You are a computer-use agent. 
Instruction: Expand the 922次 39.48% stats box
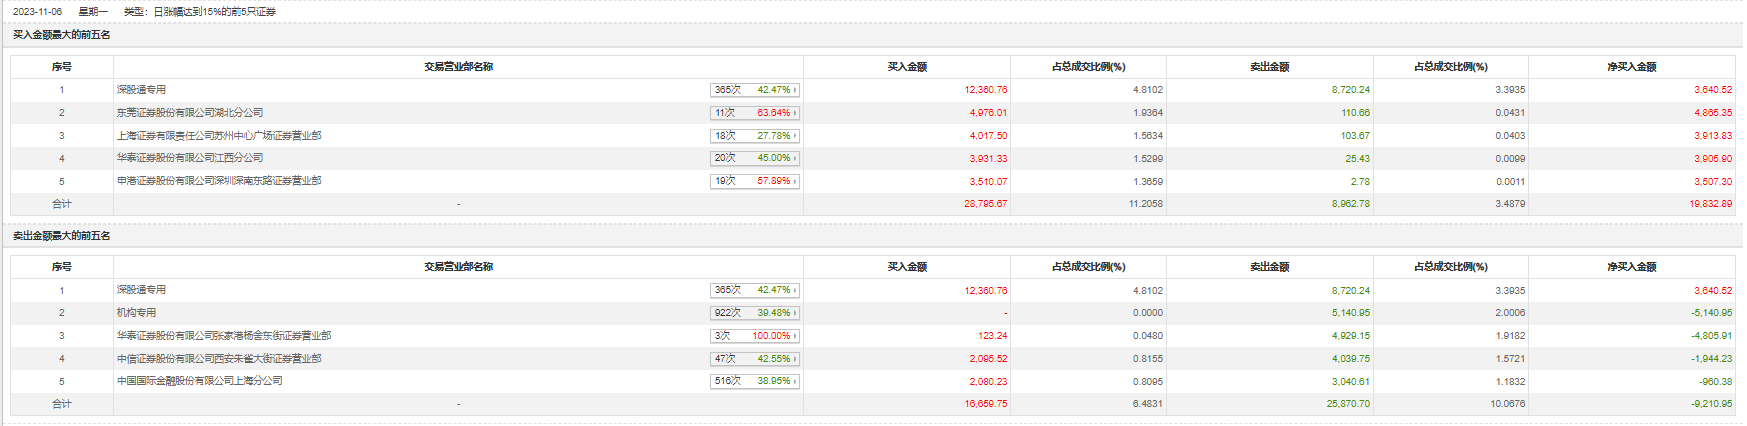755,313
